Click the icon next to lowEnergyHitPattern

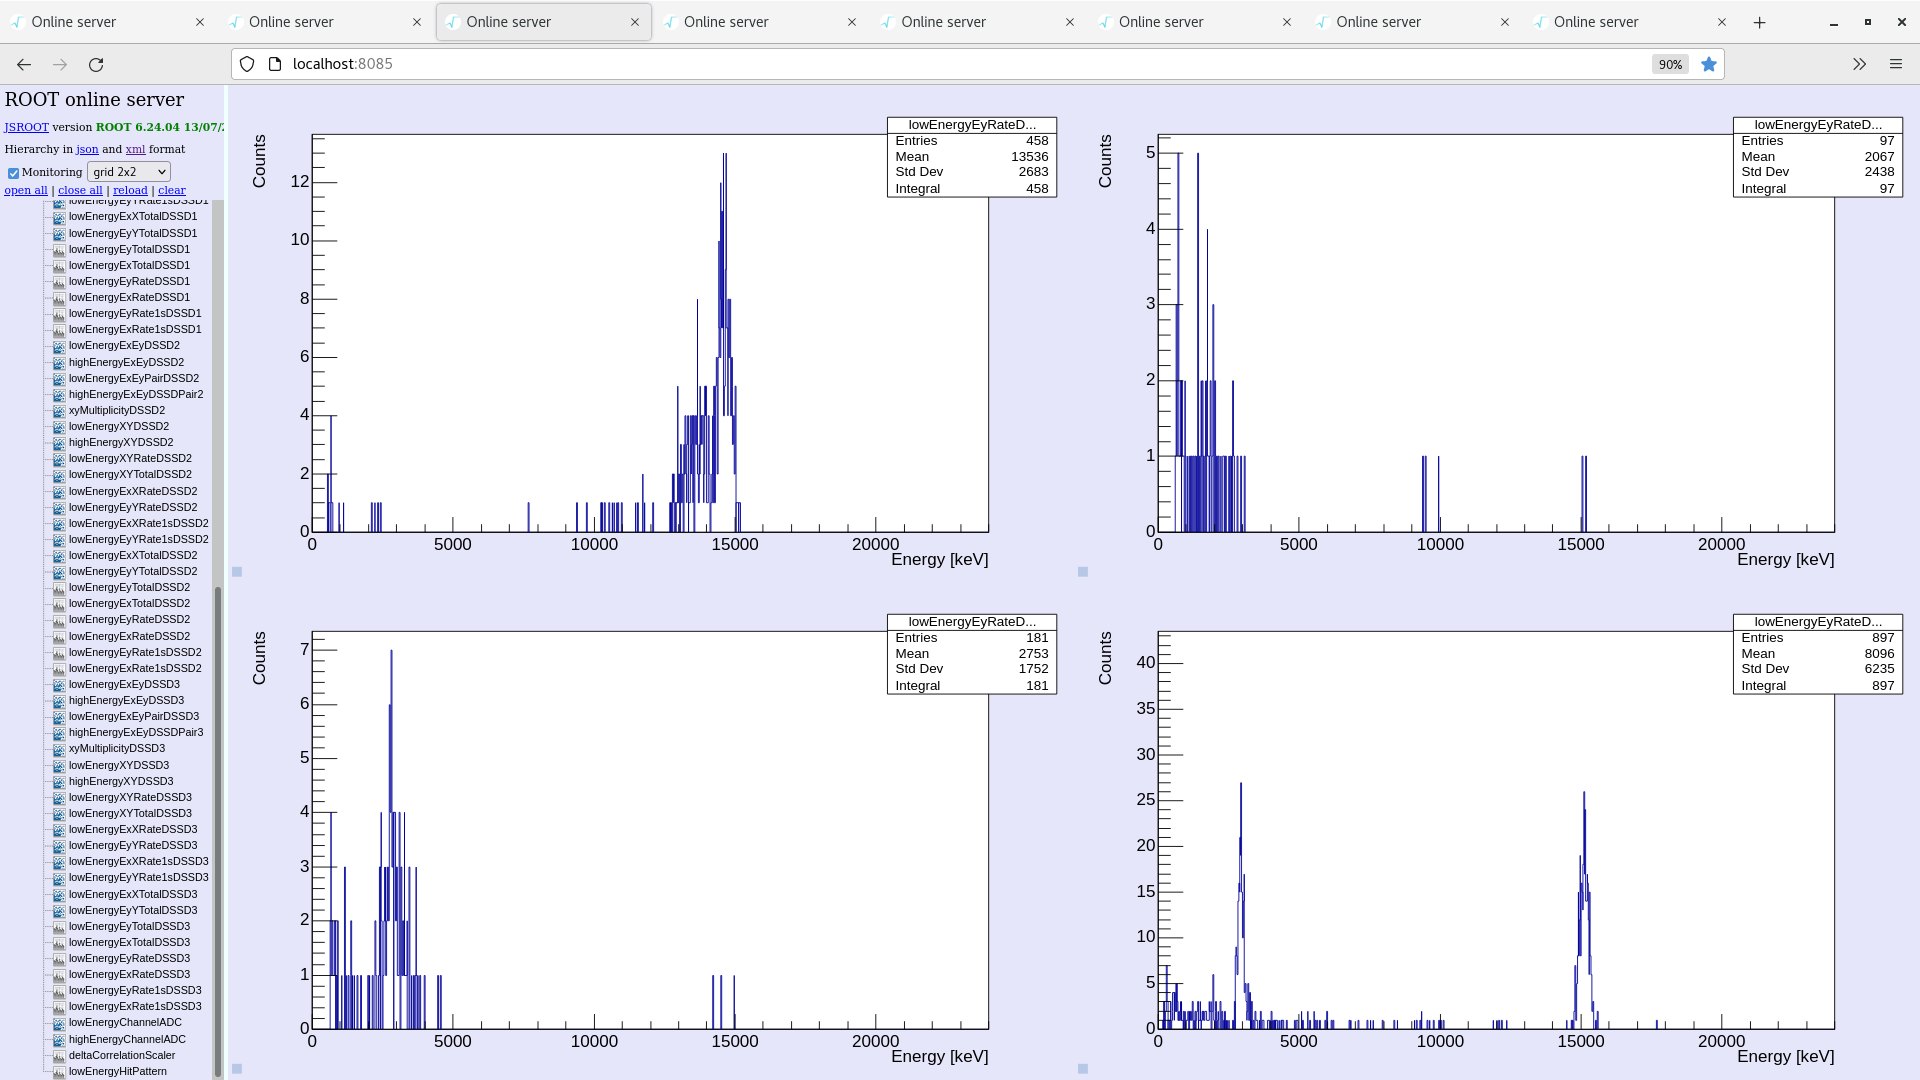[x=59, y=1071]
